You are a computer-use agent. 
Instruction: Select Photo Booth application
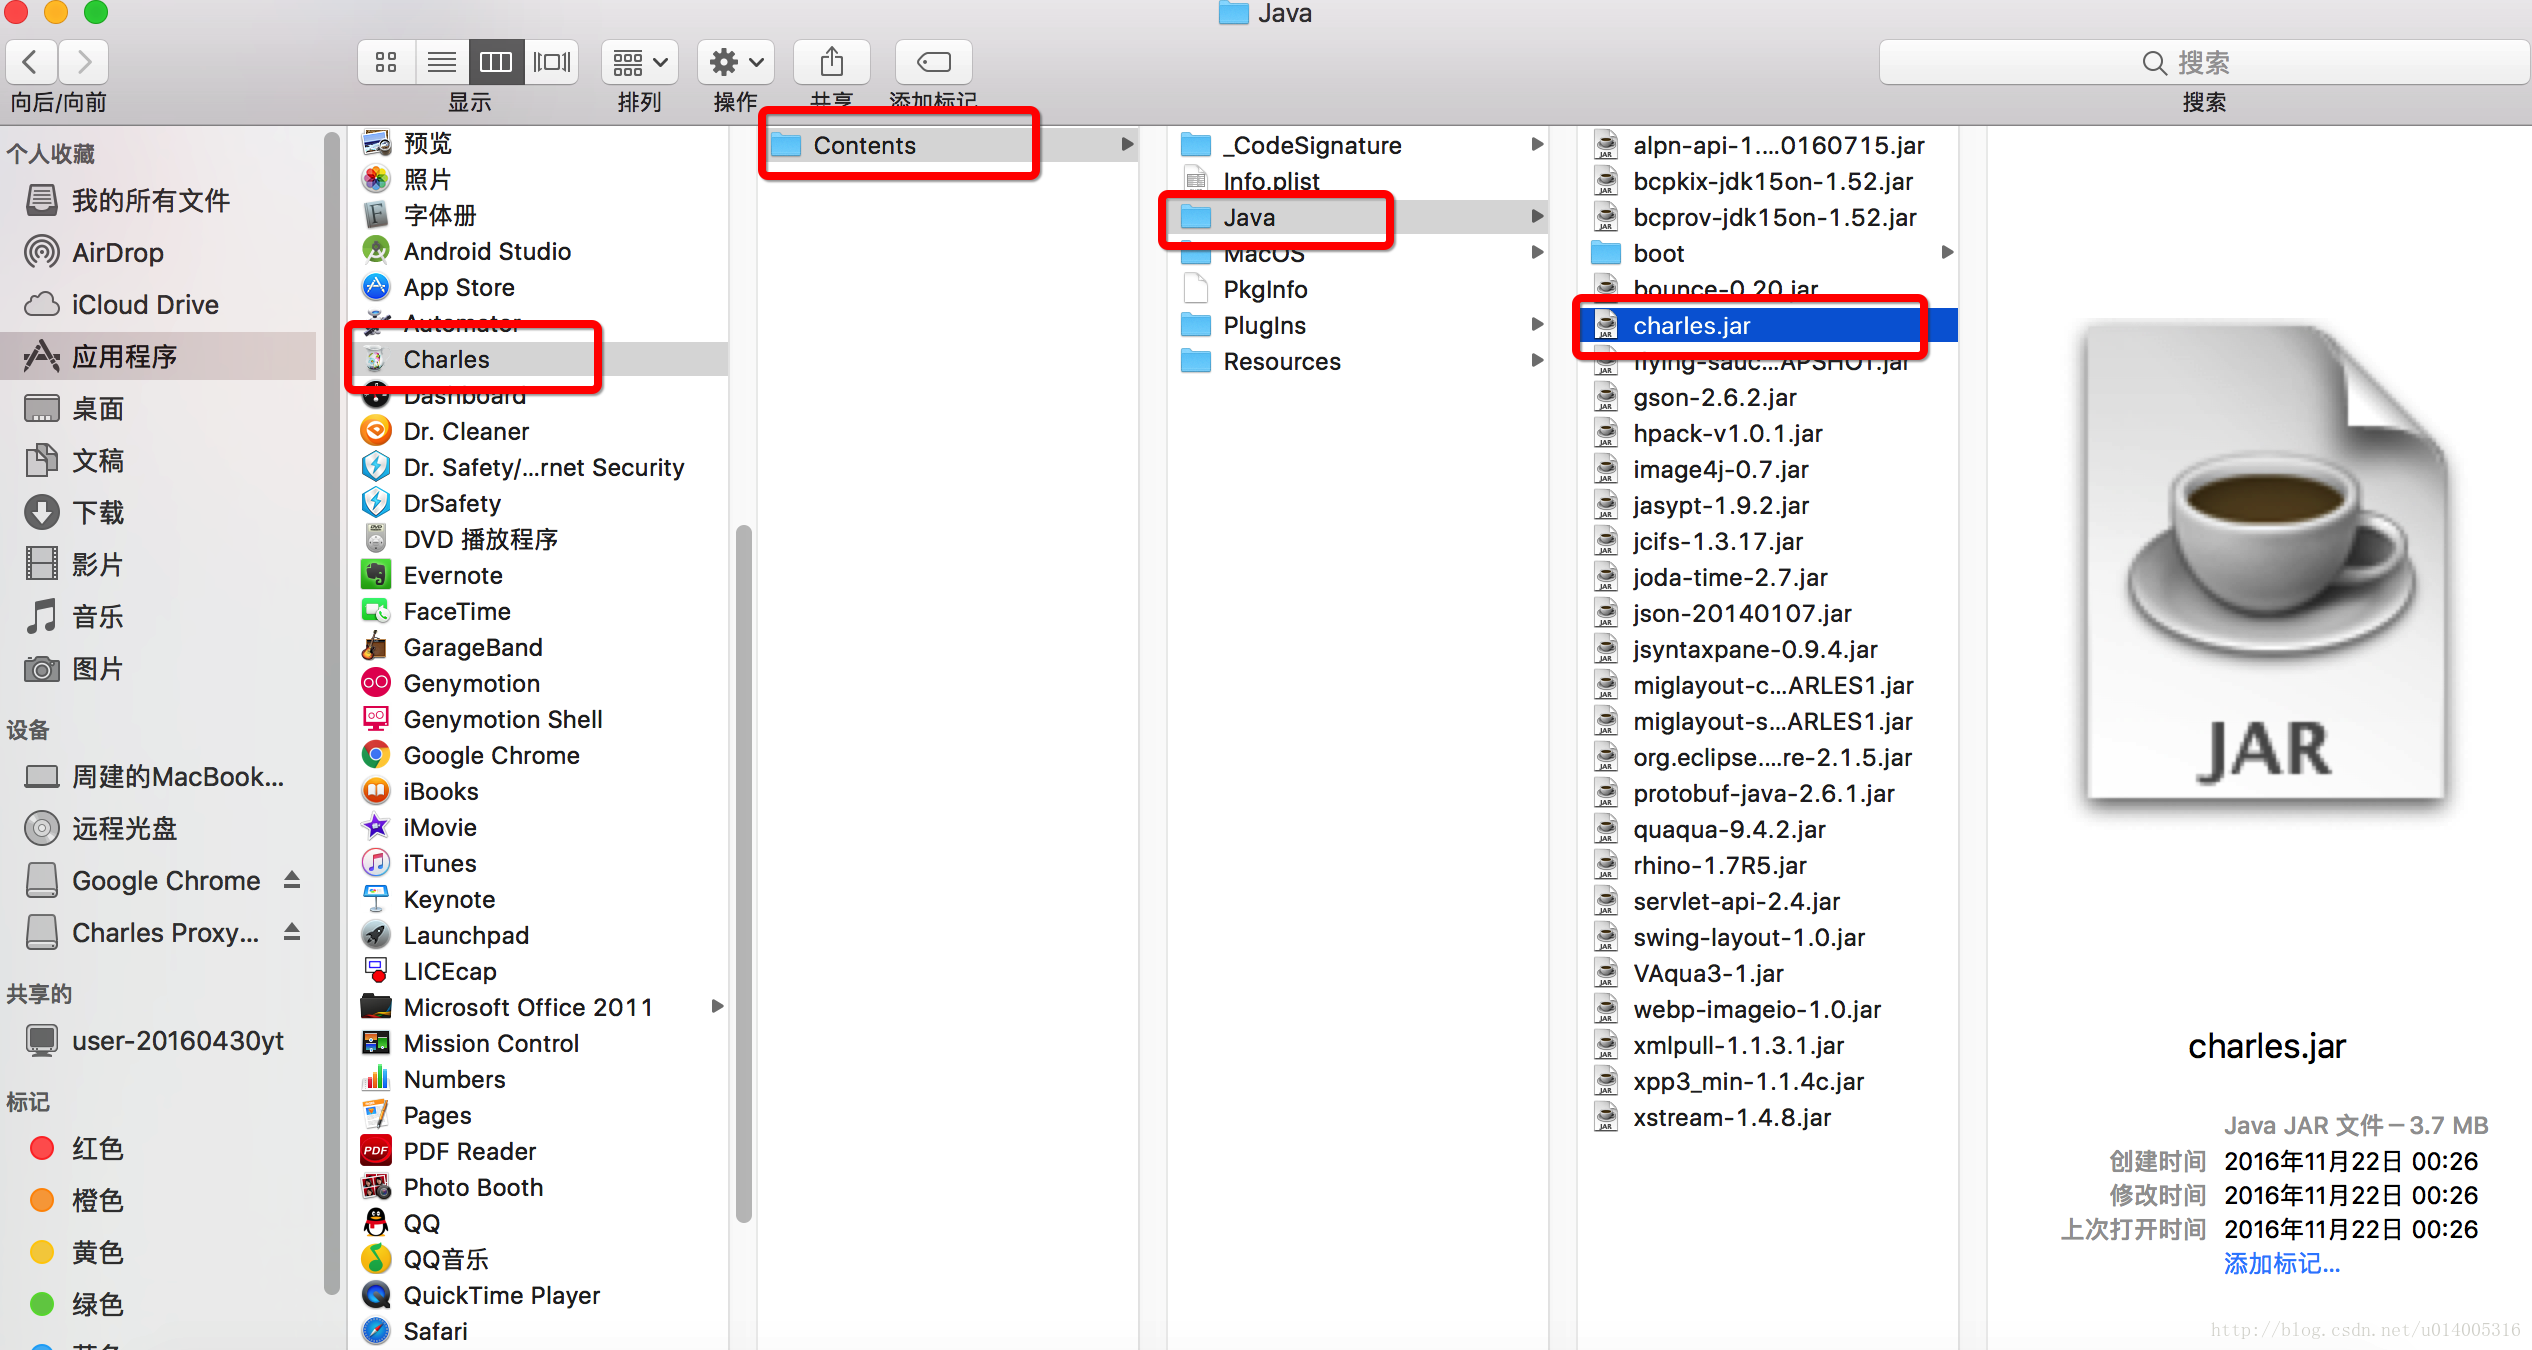540,1187
